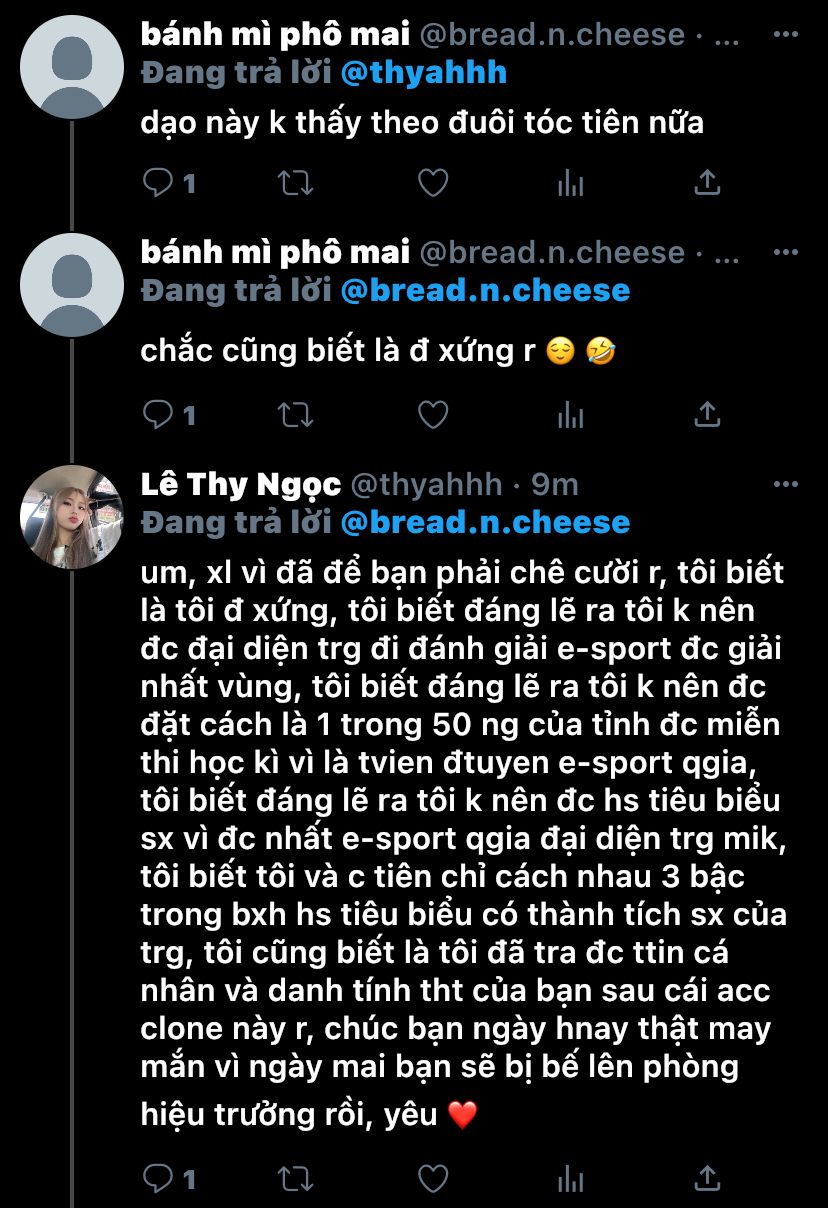Open more options for the second tweet

tap(787, 253)
